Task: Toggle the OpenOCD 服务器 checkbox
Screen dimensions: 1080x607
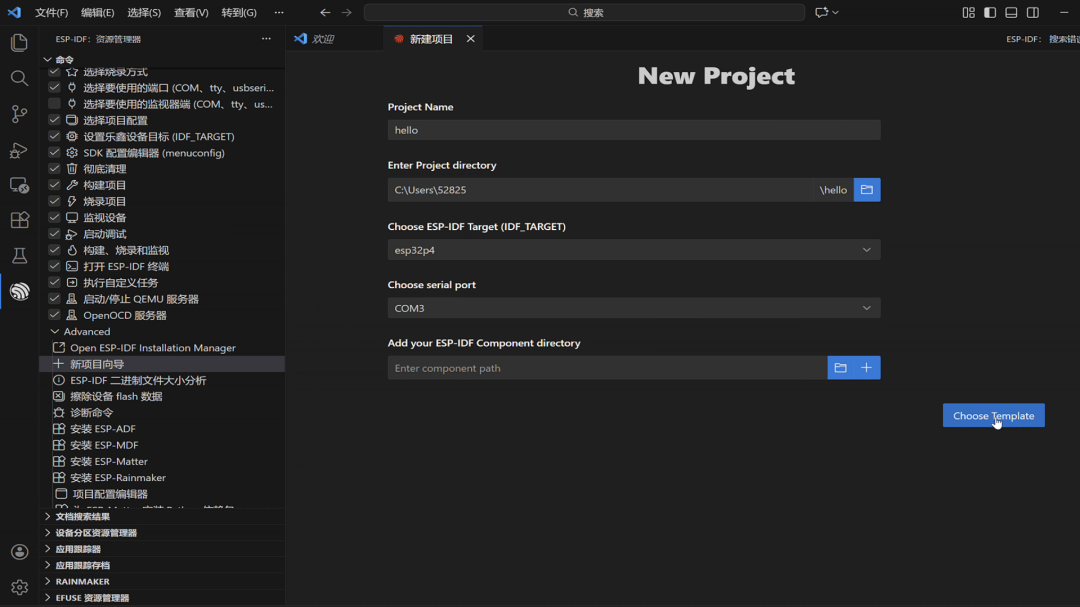Action: (54, 315)
